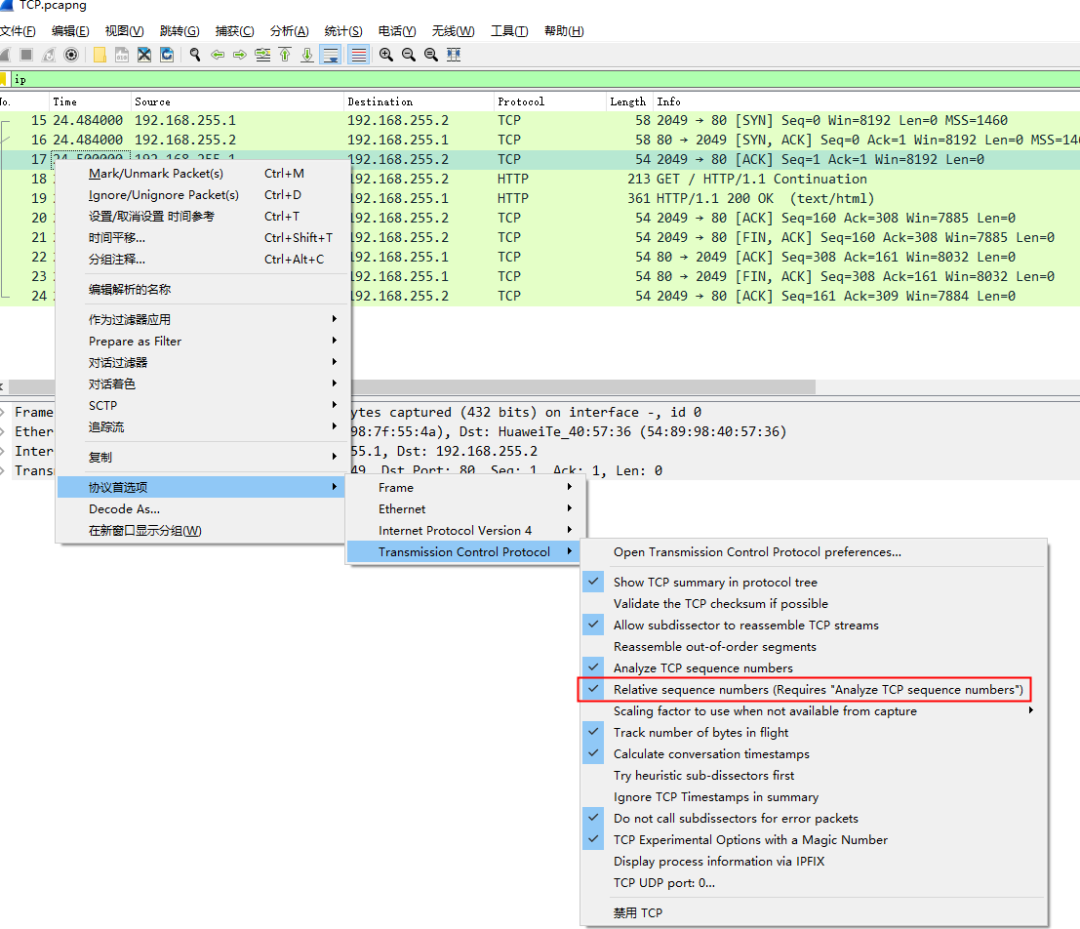Zoom in on packet text
1080x929 pixels.
click(386, 54)
